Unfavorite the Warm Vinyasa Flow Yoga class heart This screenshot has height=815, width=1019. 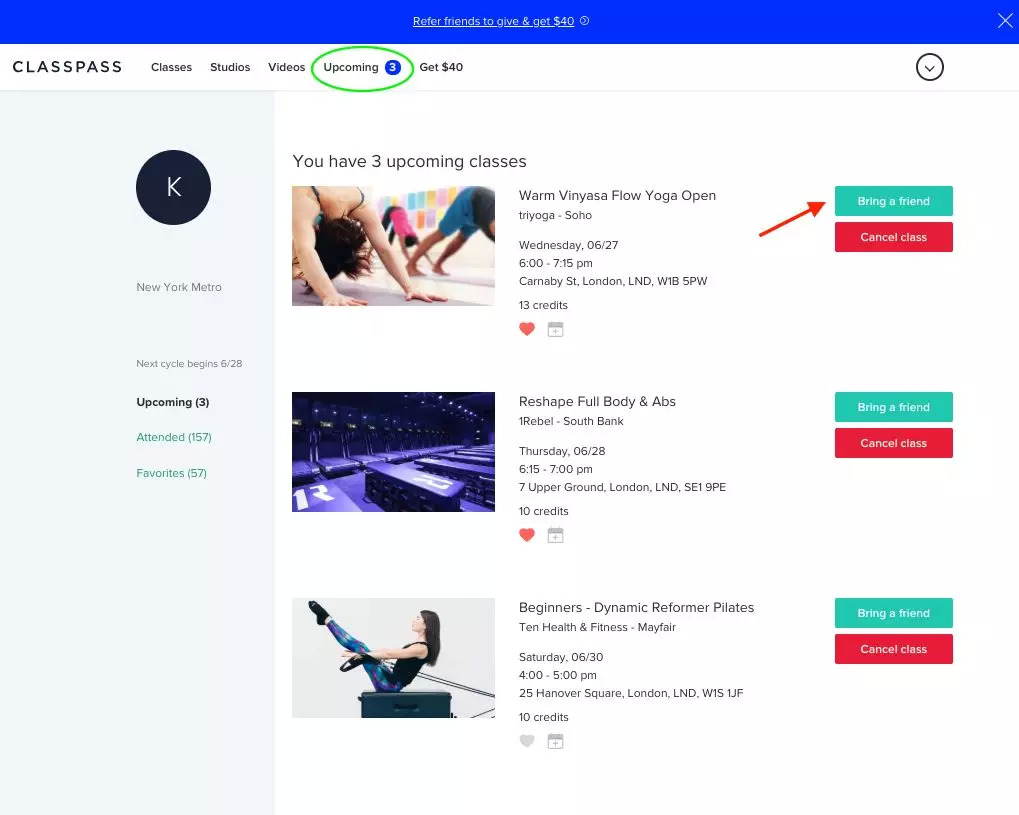[527, 329]
